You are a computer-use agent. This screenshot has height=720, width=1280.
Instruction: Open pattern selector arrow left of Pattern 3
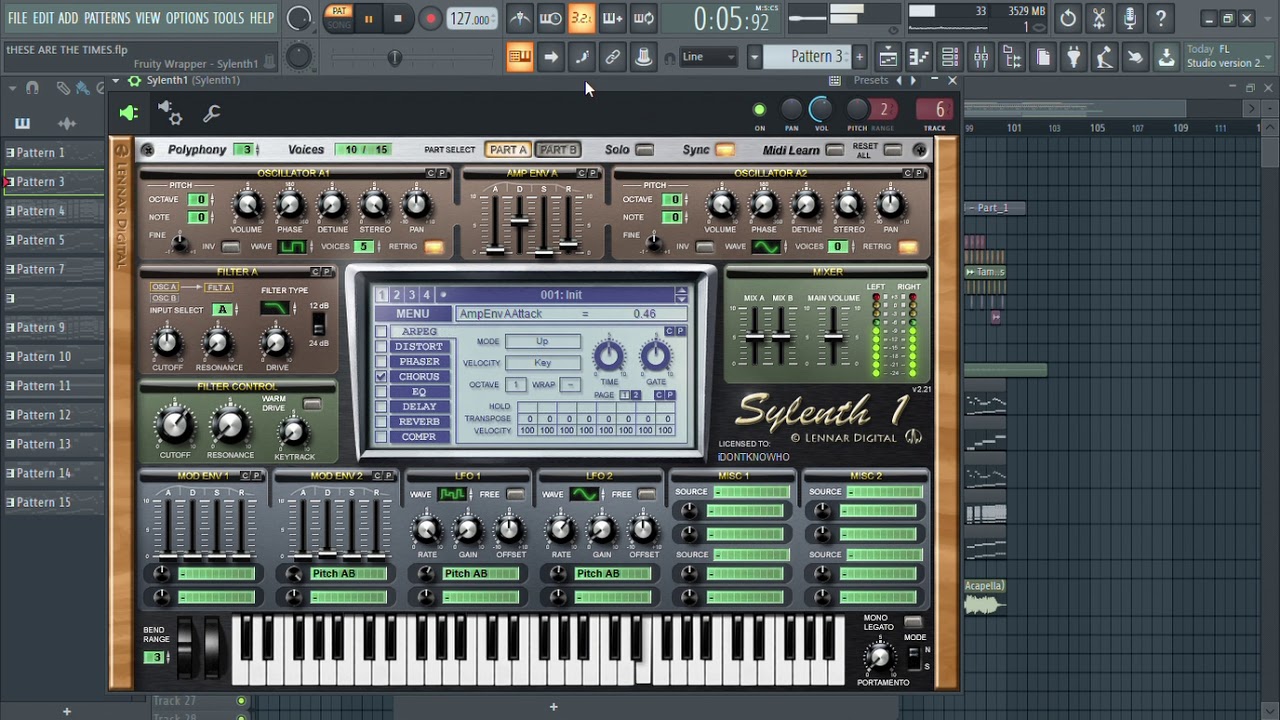[755, 57]
